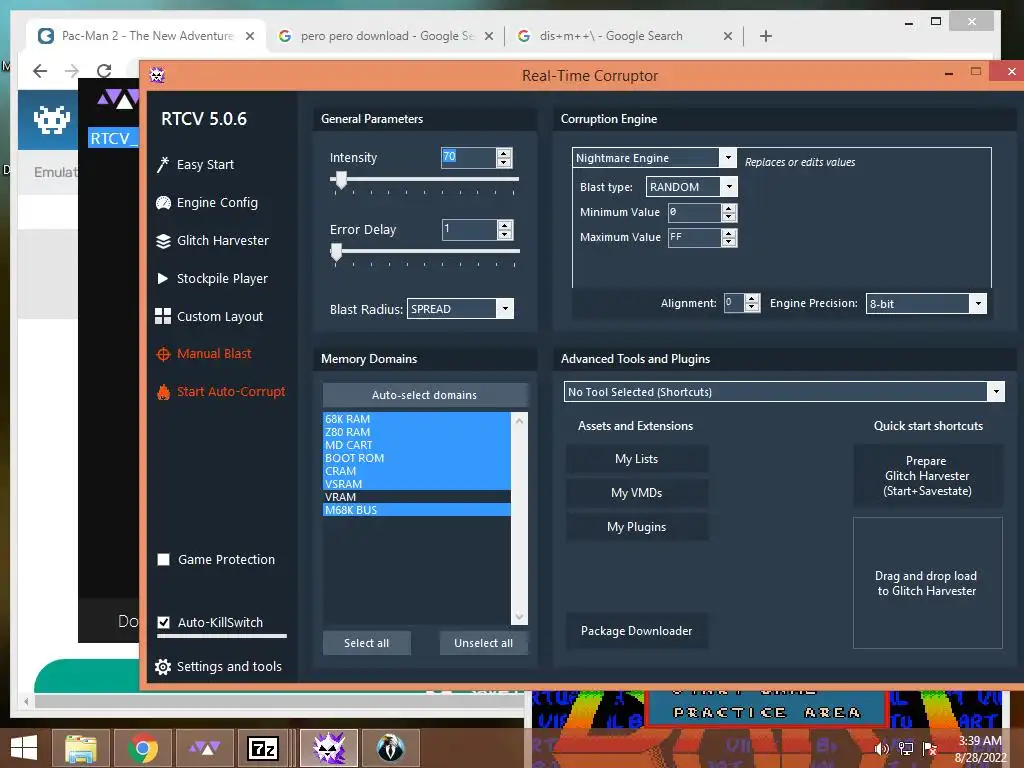Switch to RTCV taskbar icon

coord(328,748)
